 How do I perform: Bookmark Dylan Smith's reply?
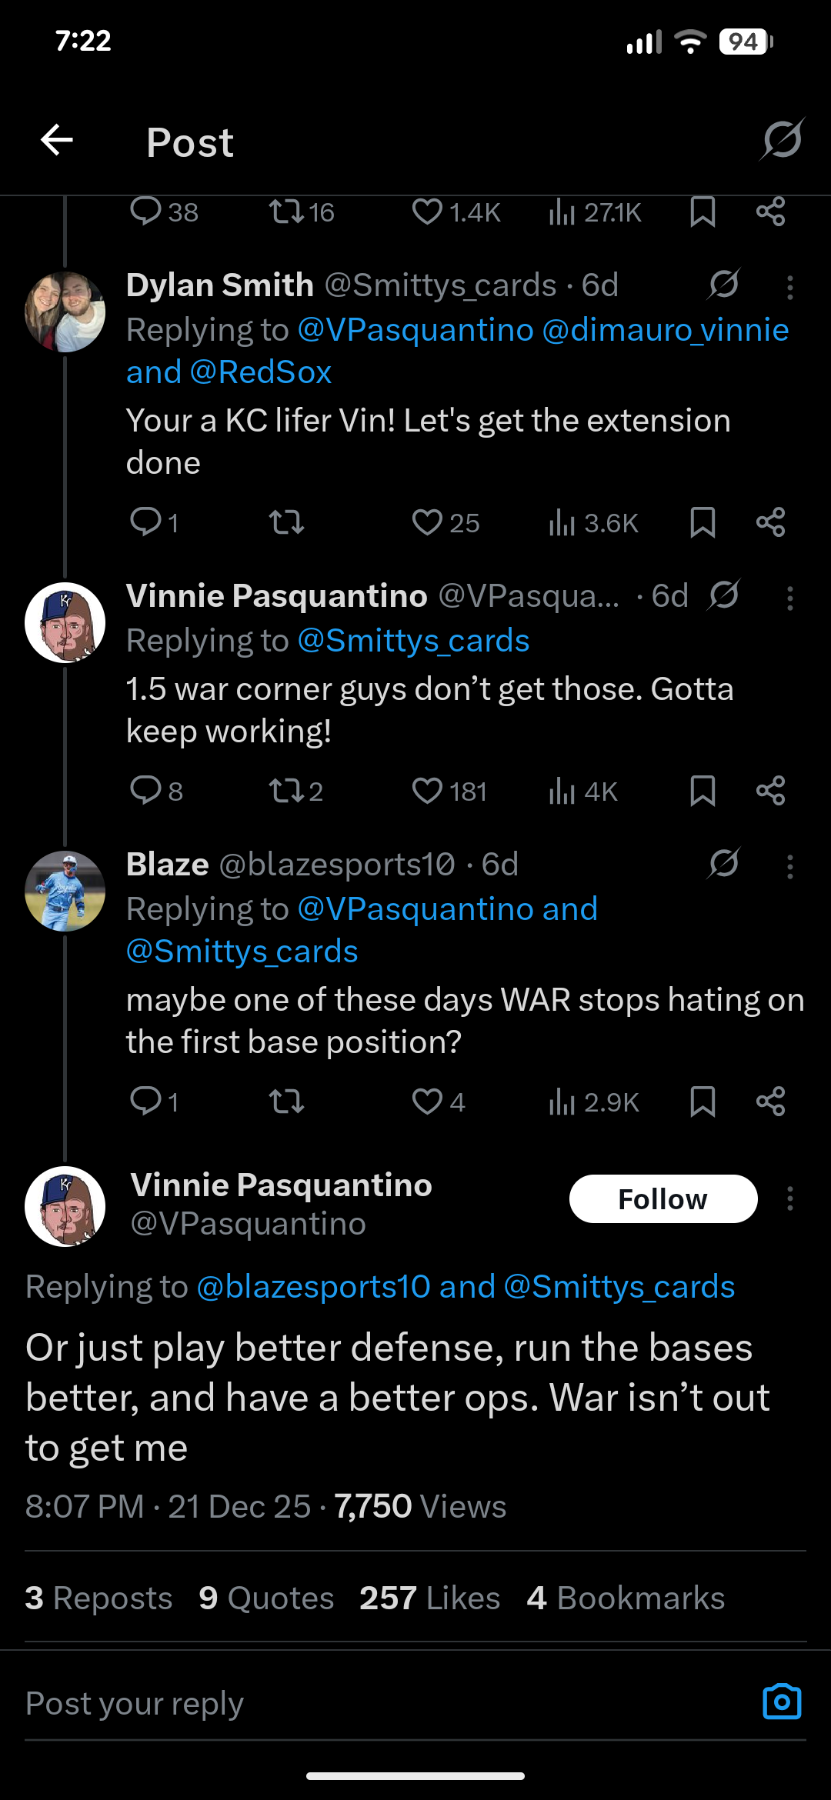(702, 522)
